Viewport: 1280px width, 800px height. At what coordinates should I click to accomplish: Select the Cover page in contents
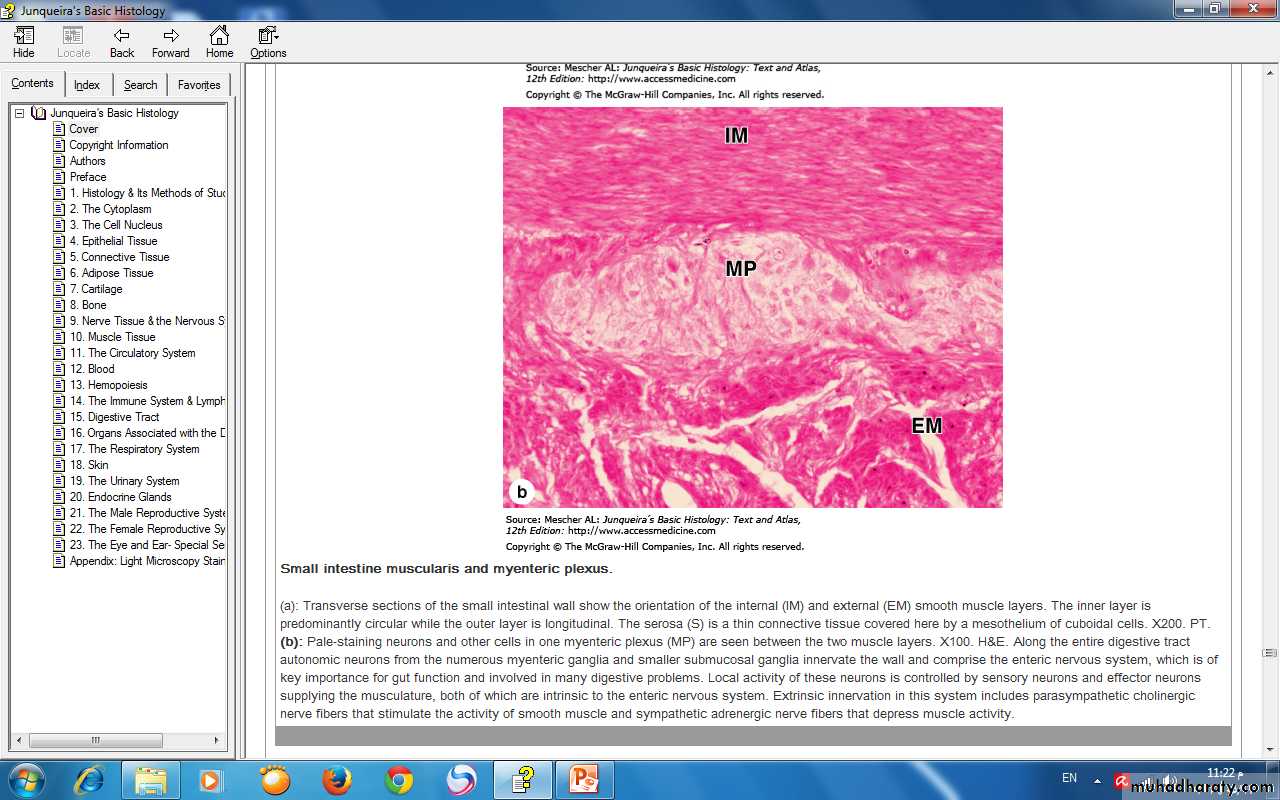[x=83, y=129]
